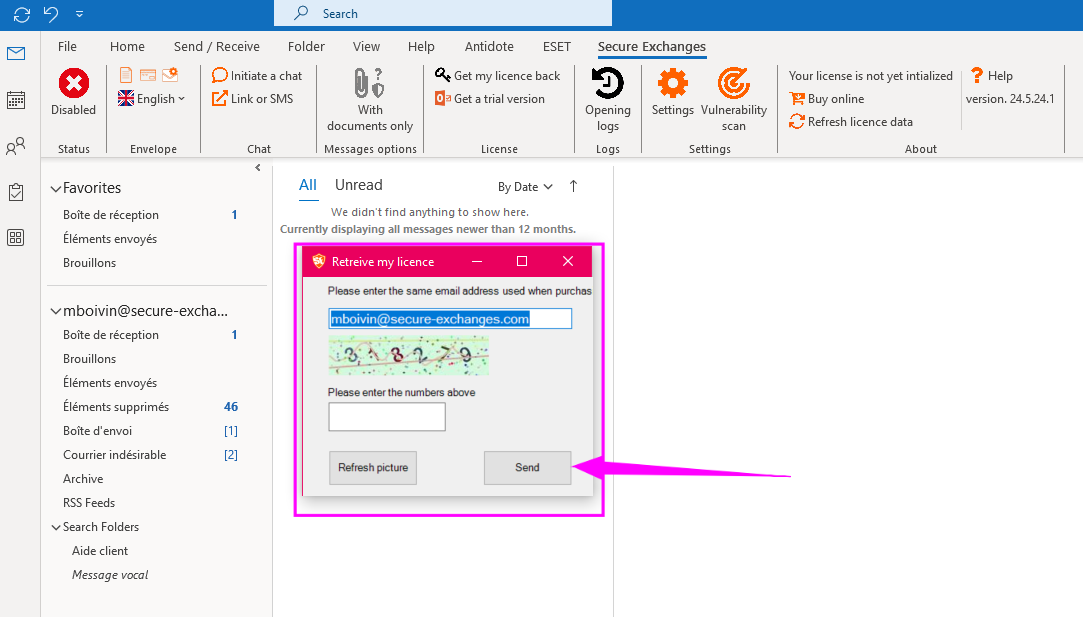This screenshot has height=617, width=1083.
Task: Click Refresh licence data
Action: click(851, 122)
